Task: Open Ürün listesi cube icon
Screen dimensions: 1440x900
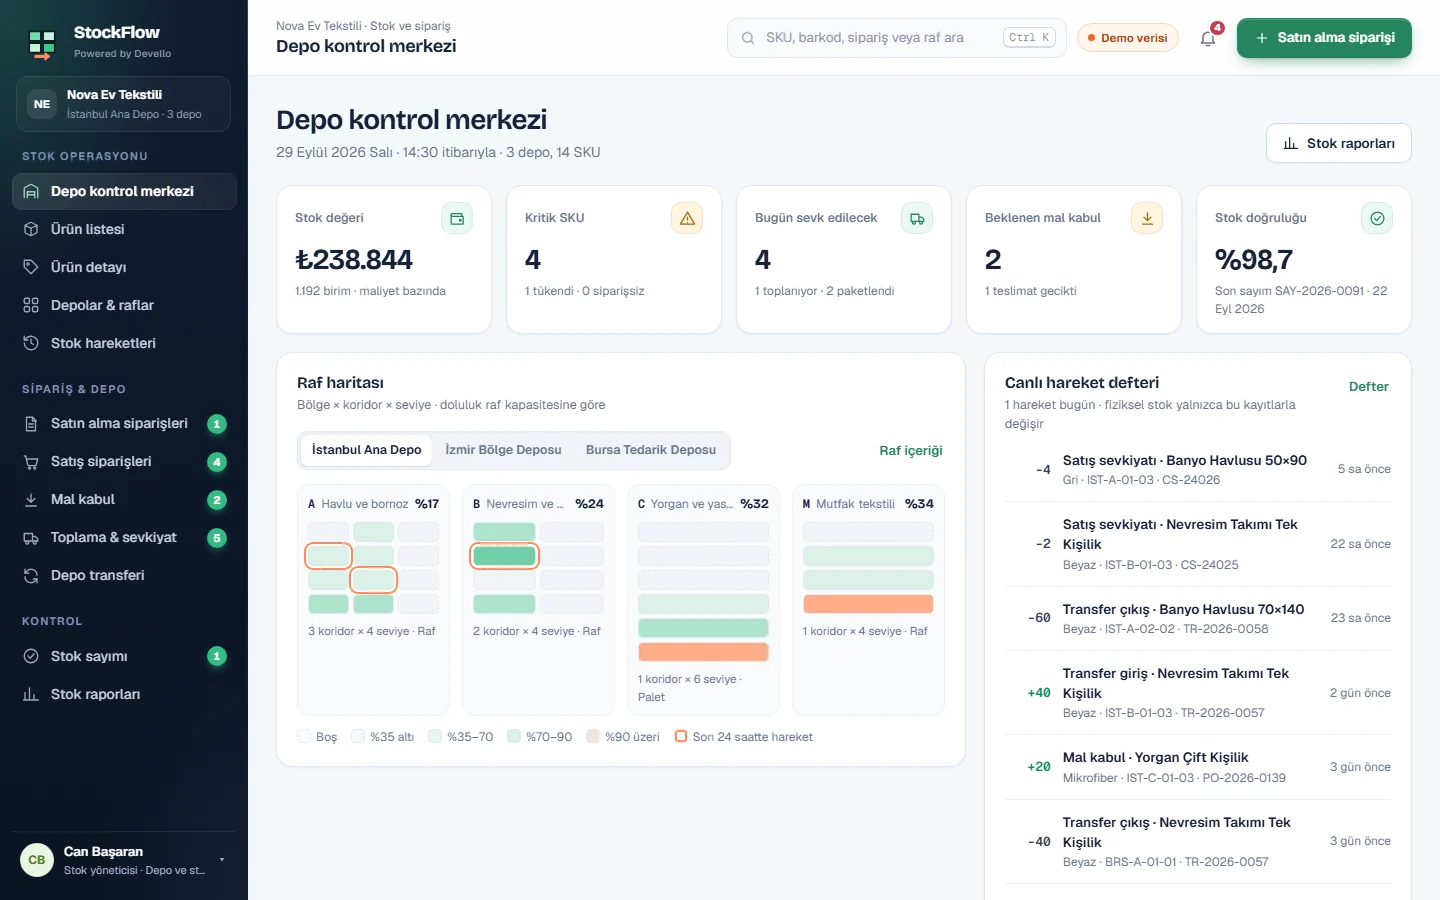Action: (31, 229)
